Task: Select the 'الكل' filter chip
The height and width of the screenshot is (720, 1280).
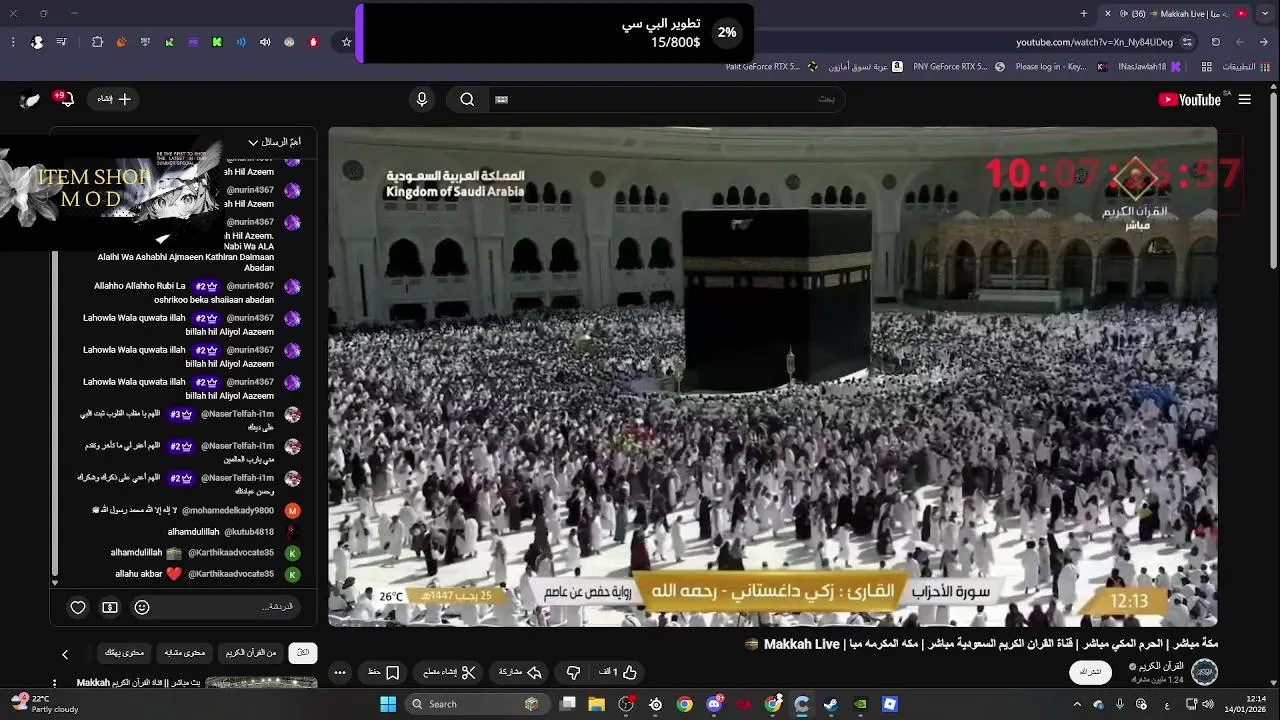Action: [x=303, y=653]
